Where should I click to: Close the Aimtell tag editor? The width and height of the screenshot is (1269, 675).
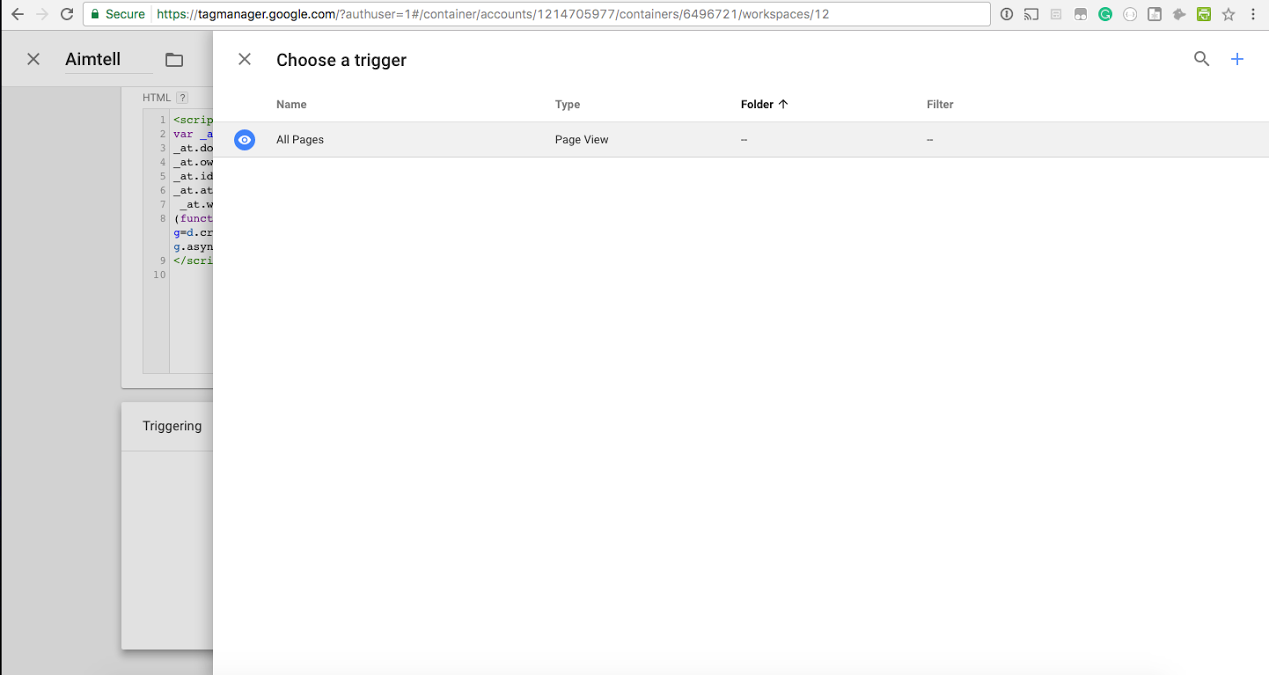33,60
